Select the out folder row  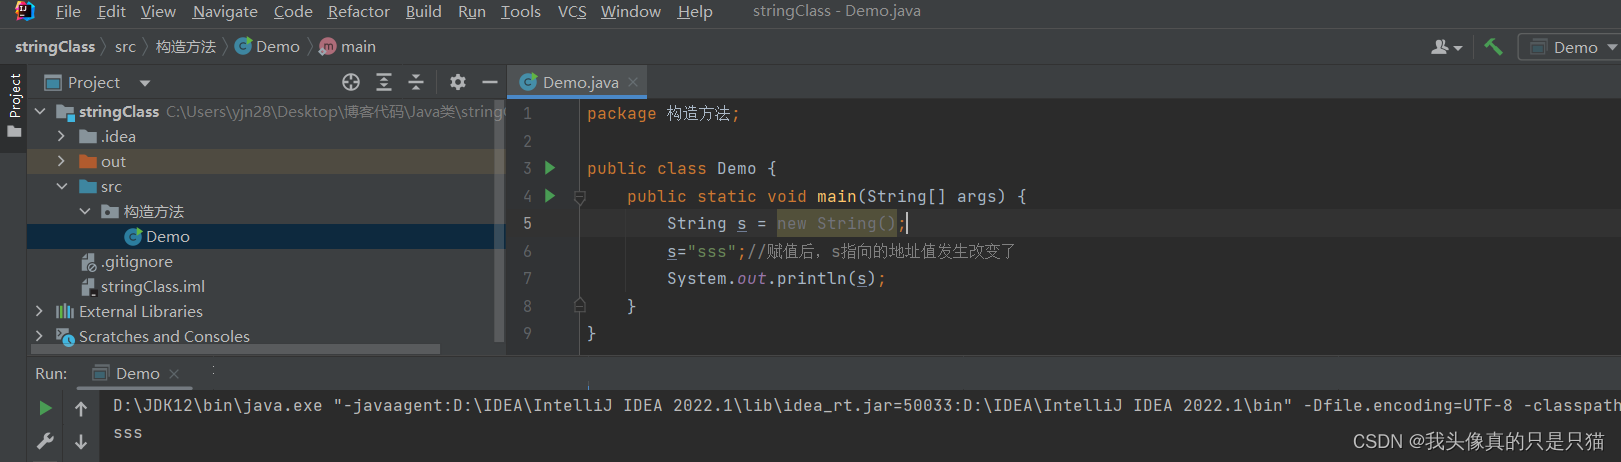coord(266,161)
